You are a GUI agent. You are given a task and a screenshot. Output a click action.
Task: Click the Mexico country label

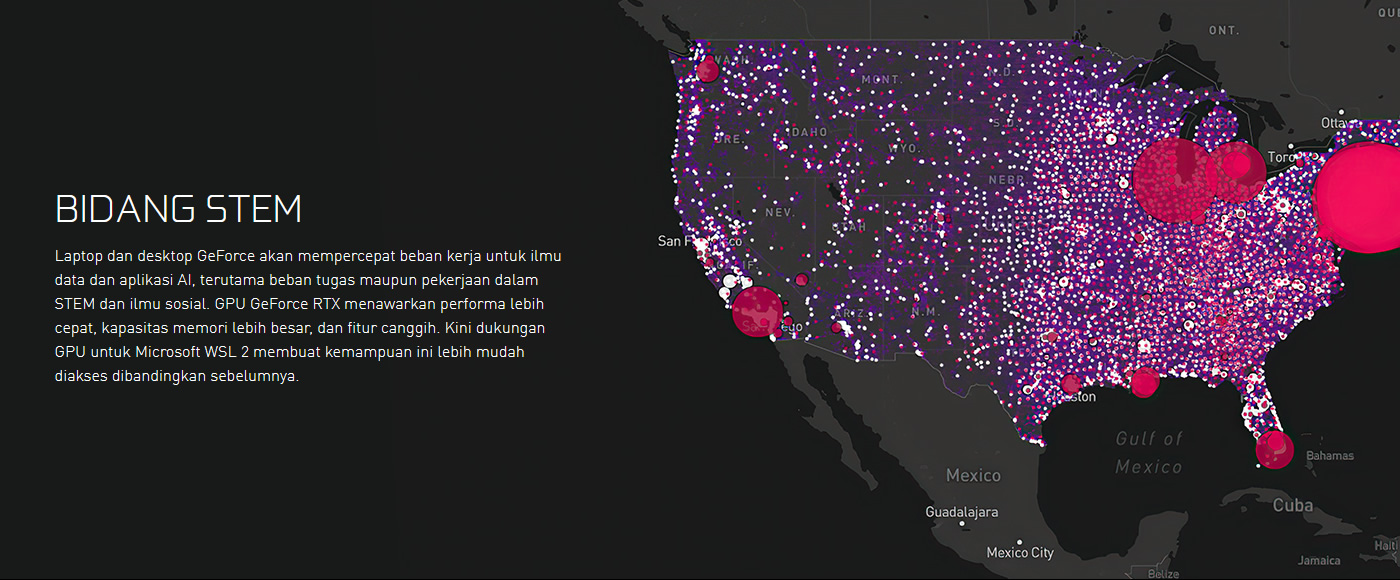(x=973, y=475)
